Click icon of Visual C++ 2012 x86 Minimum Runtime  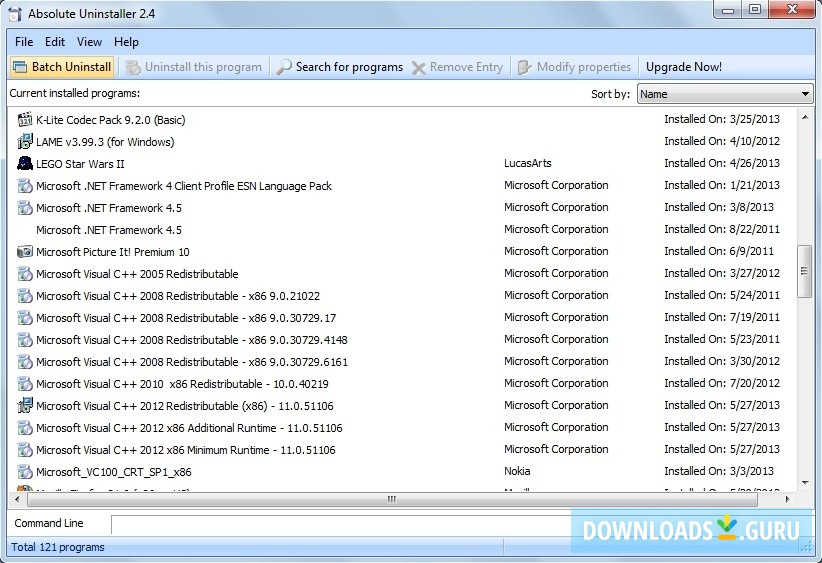coord(25,450)
